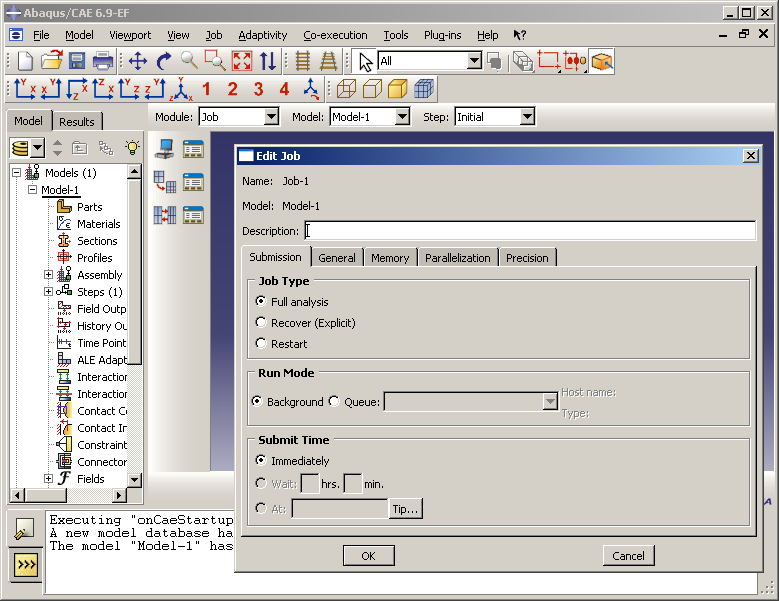Turn perspective on with converging lines icon

click(x=328, y=61)
